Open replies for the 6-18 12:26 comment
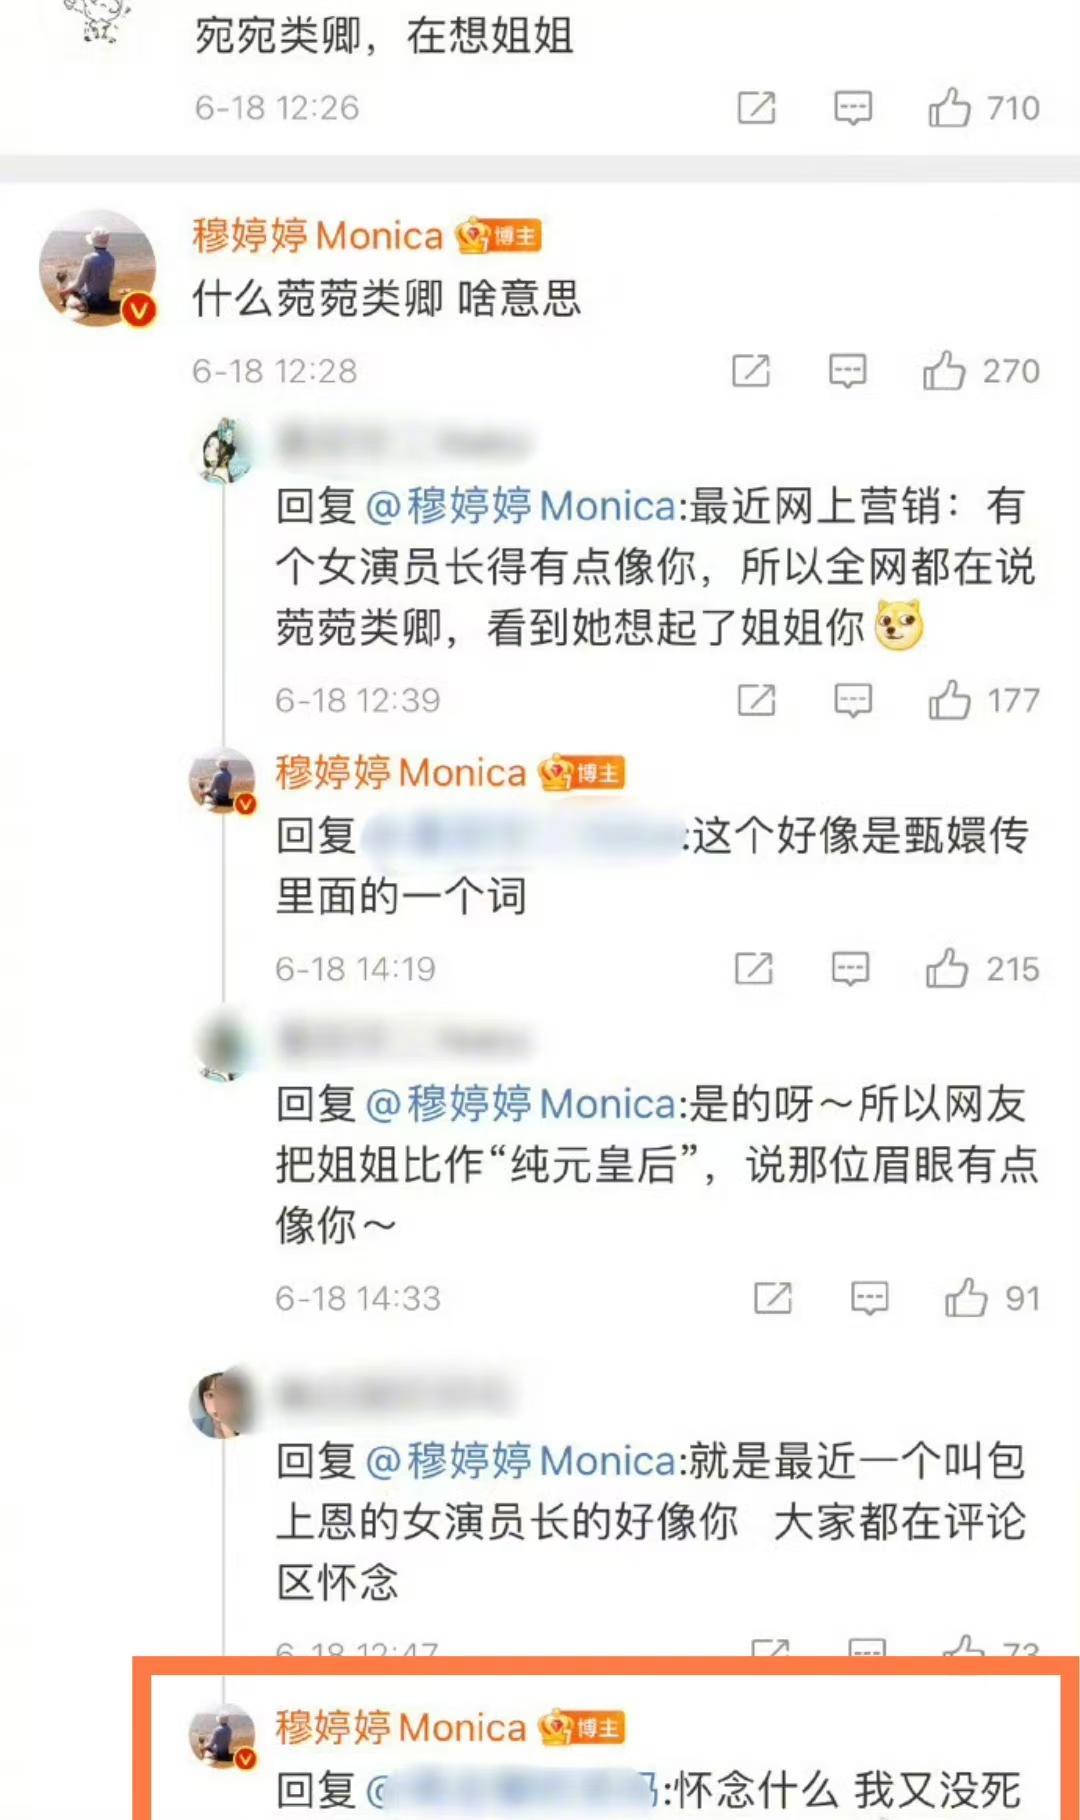This screenshot has width=1080, height=1820. pyautogui.click(x=853, y=108)
